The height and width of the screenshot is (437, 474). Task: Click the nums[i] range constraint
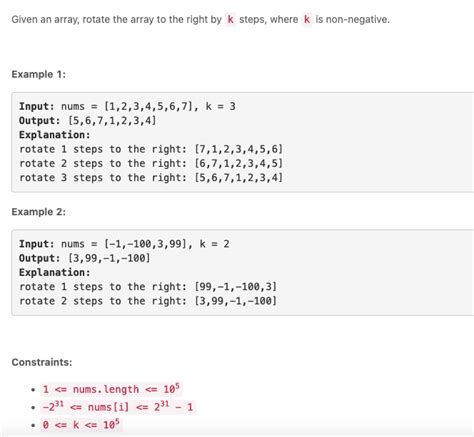[x=118, y=407]
